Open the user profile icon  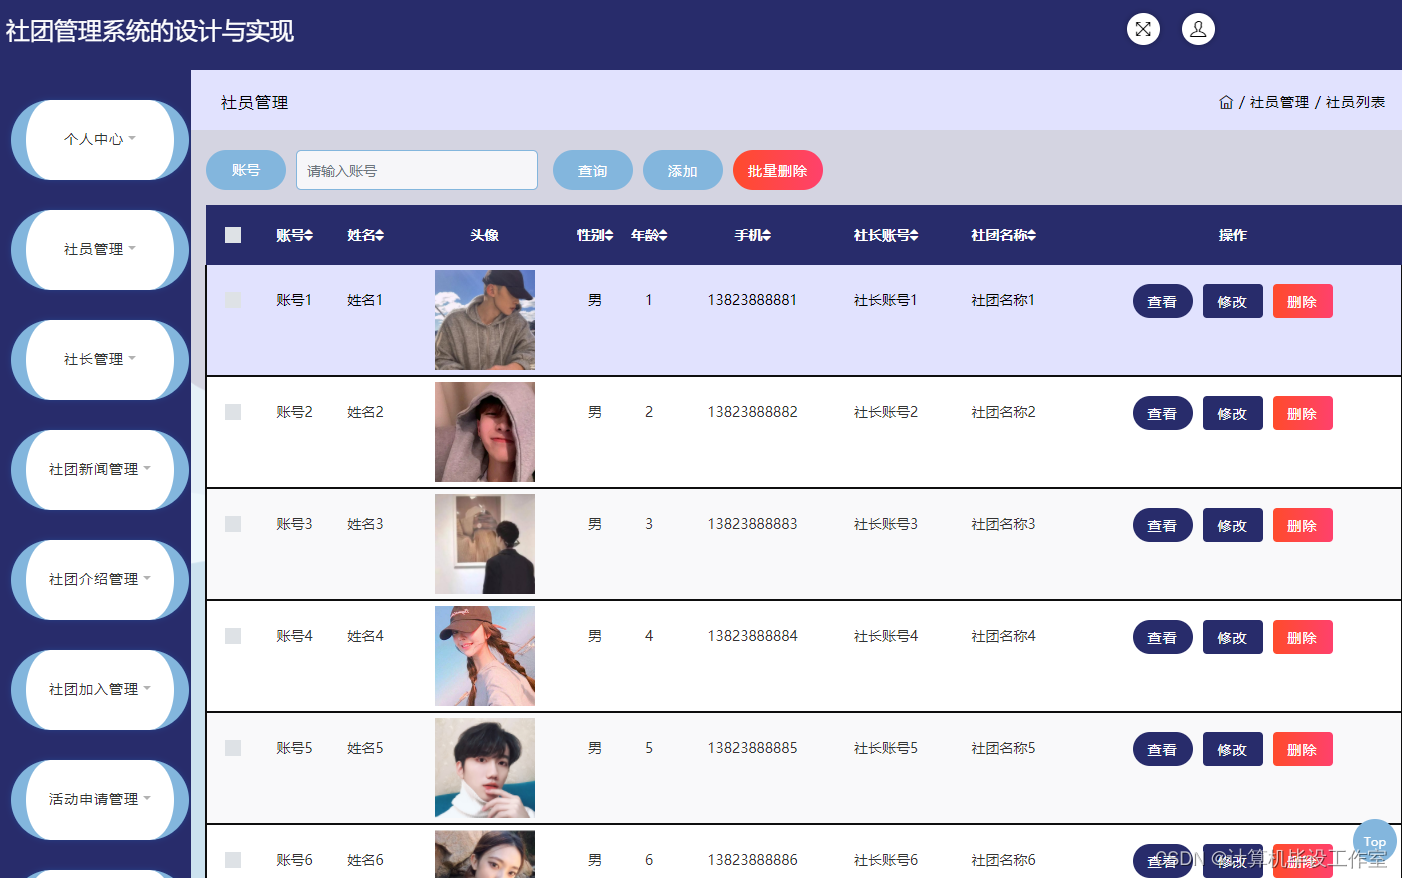point(1198,29)
